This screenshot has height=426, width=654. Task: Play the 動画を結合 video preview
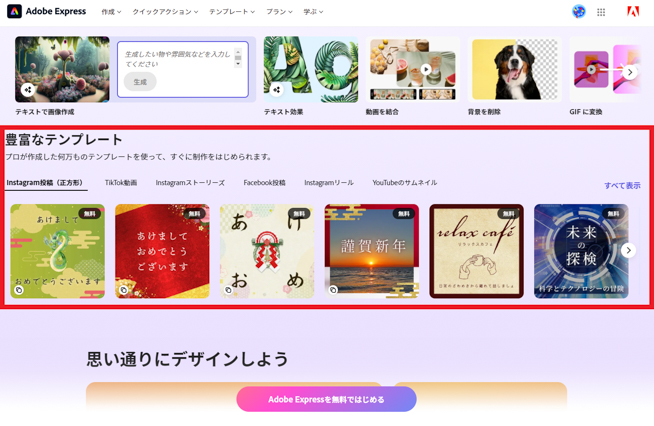pyautogui.click(x=426, y=70)
